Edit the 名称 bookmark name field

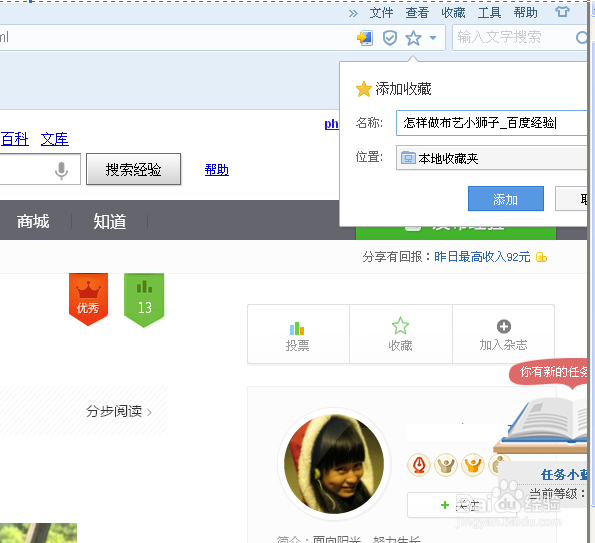(492, 123)
